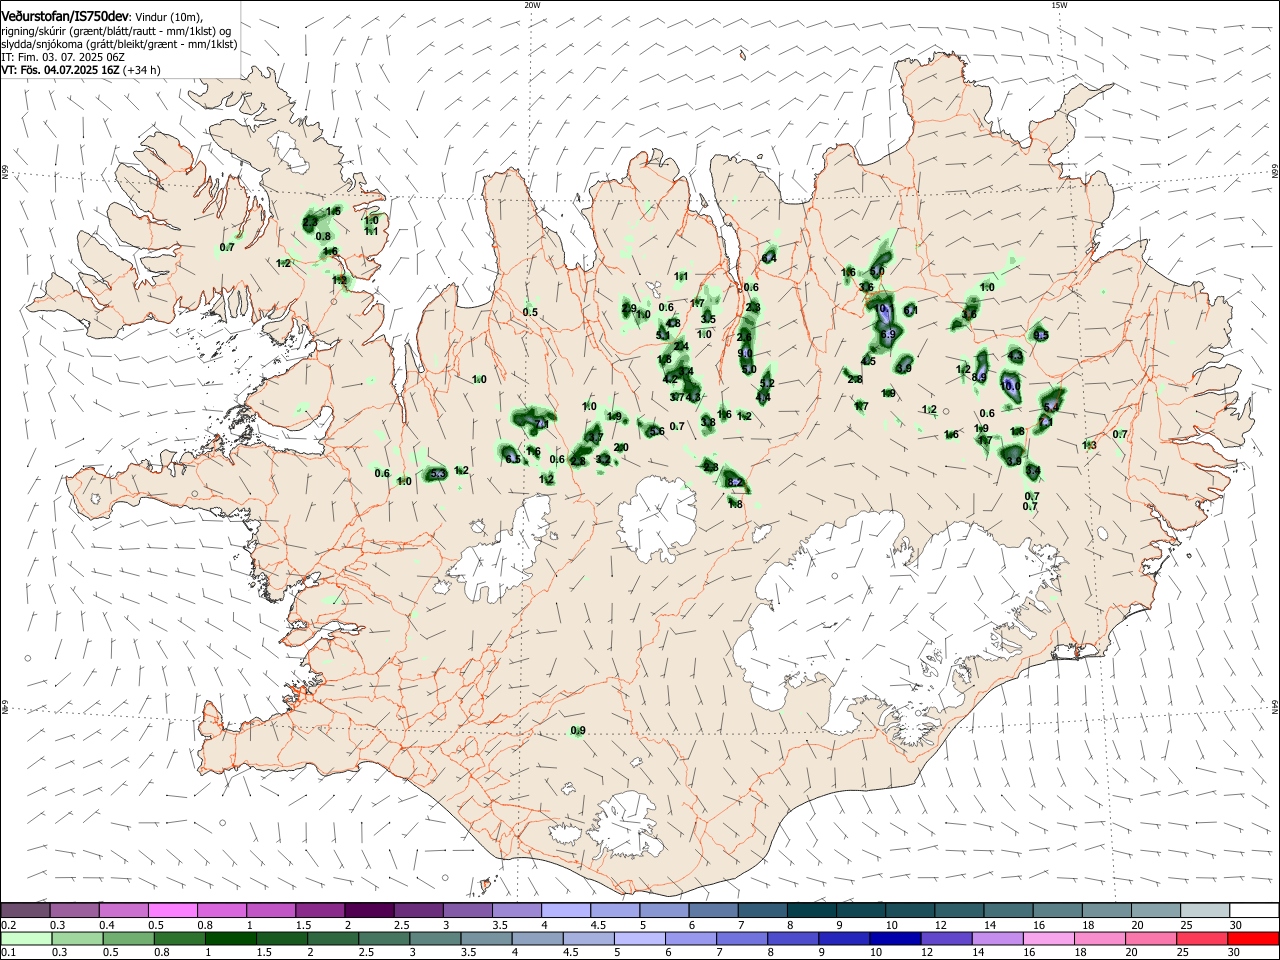Select the dark navy blue rain legend swatch
Viewport: 1280px width, 960px height.
tap(893, 938)
